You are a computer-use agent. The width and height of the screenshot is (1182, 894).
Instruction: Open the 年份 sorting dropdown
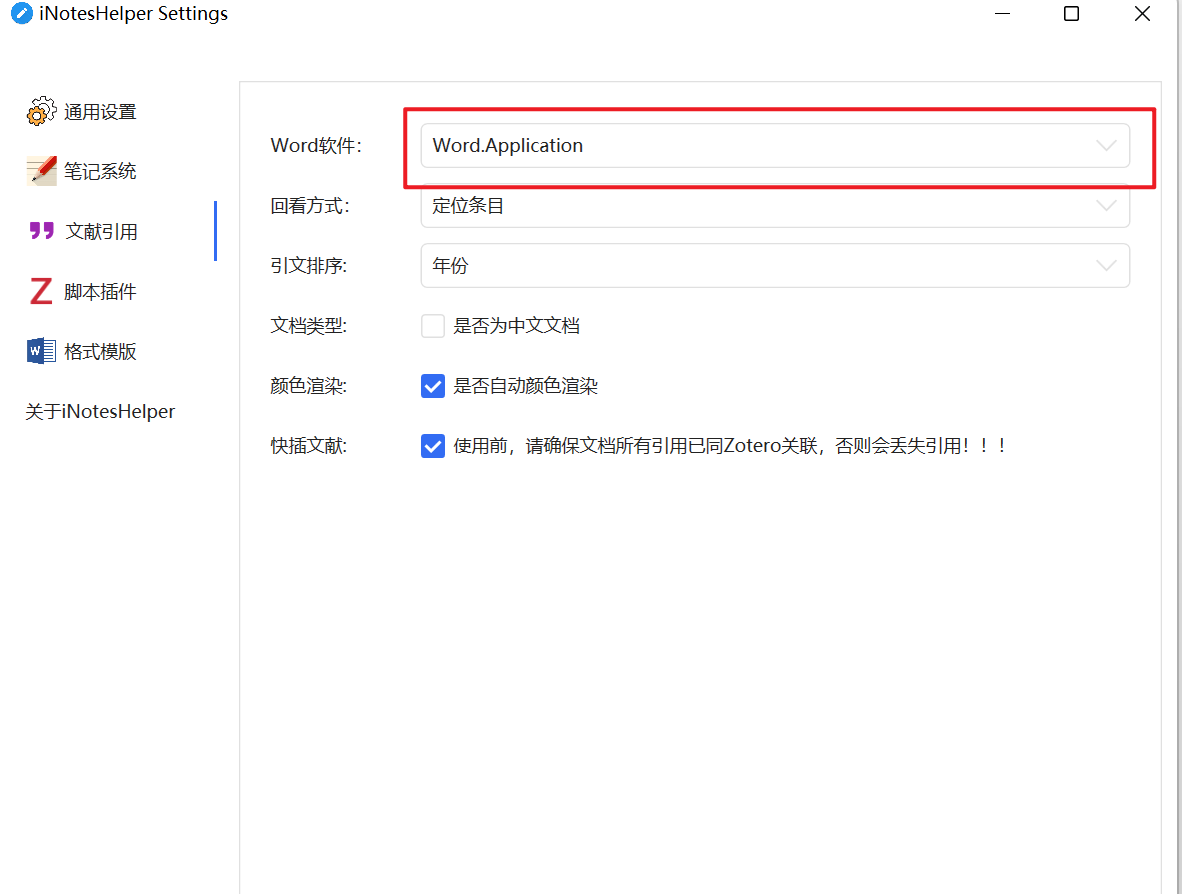click(775, 265)
